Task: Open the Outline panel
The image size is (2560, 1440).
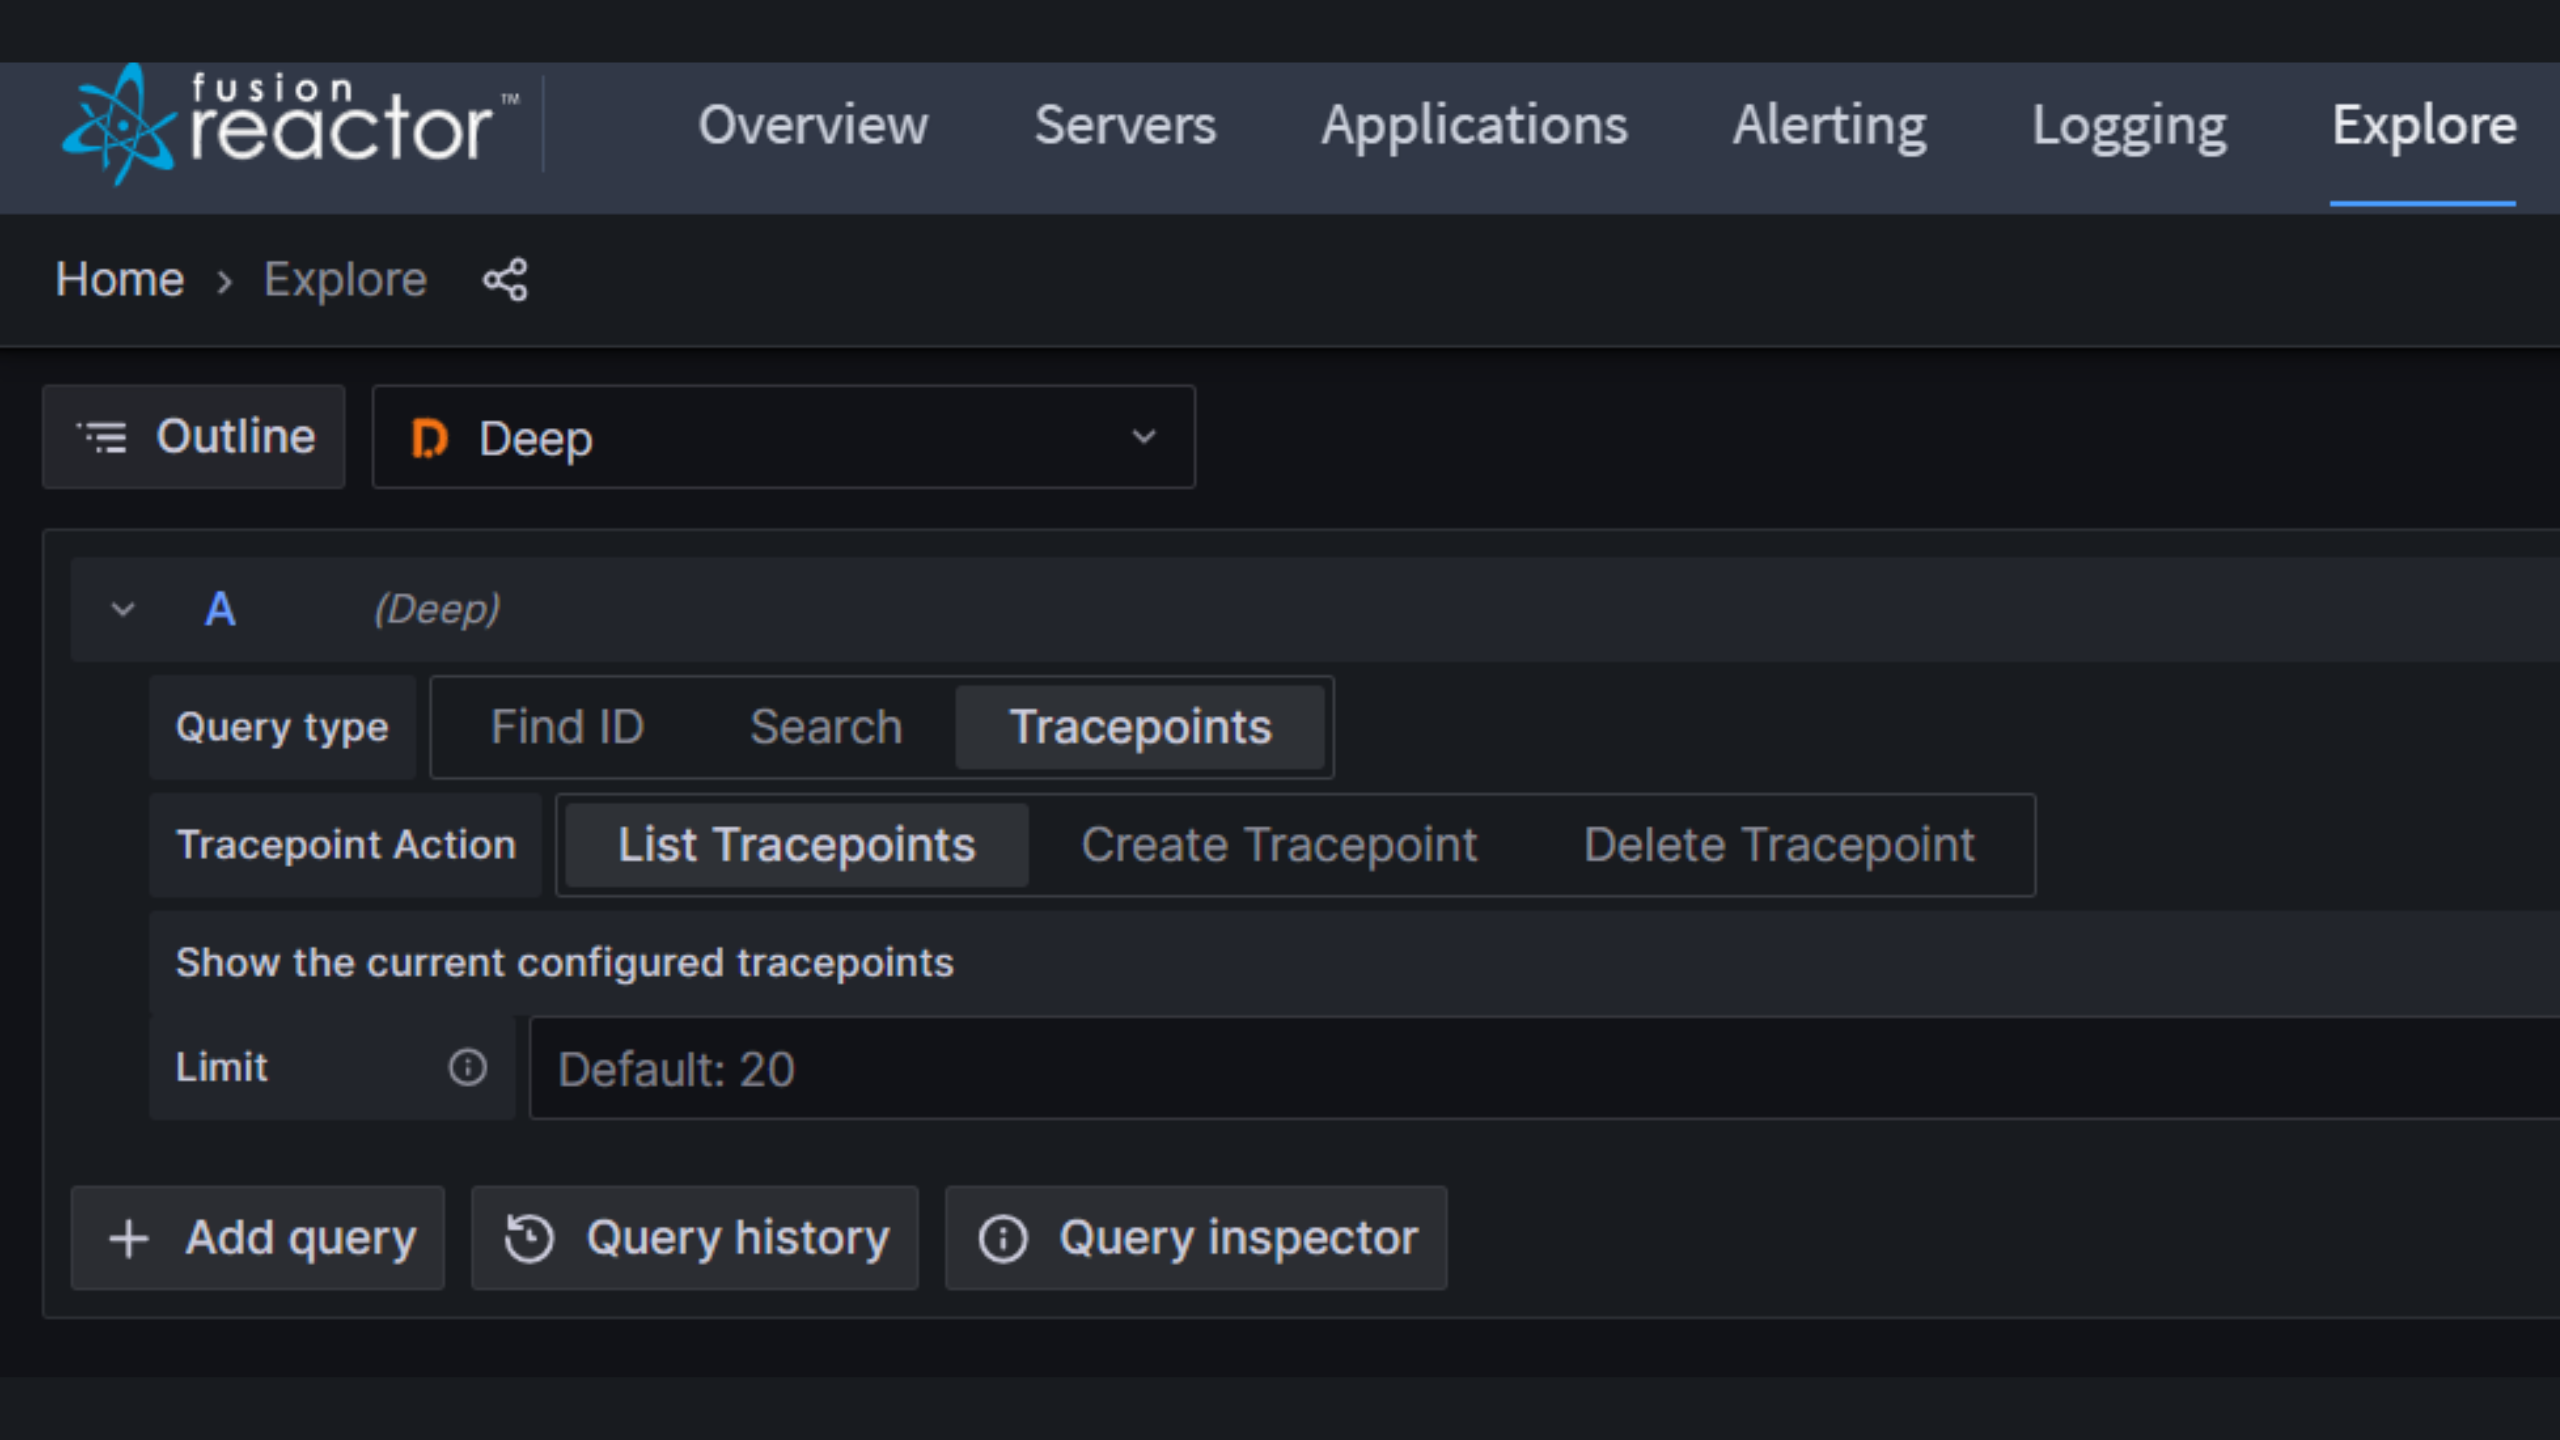Action: pyautogui.click(x=194, y=437)
